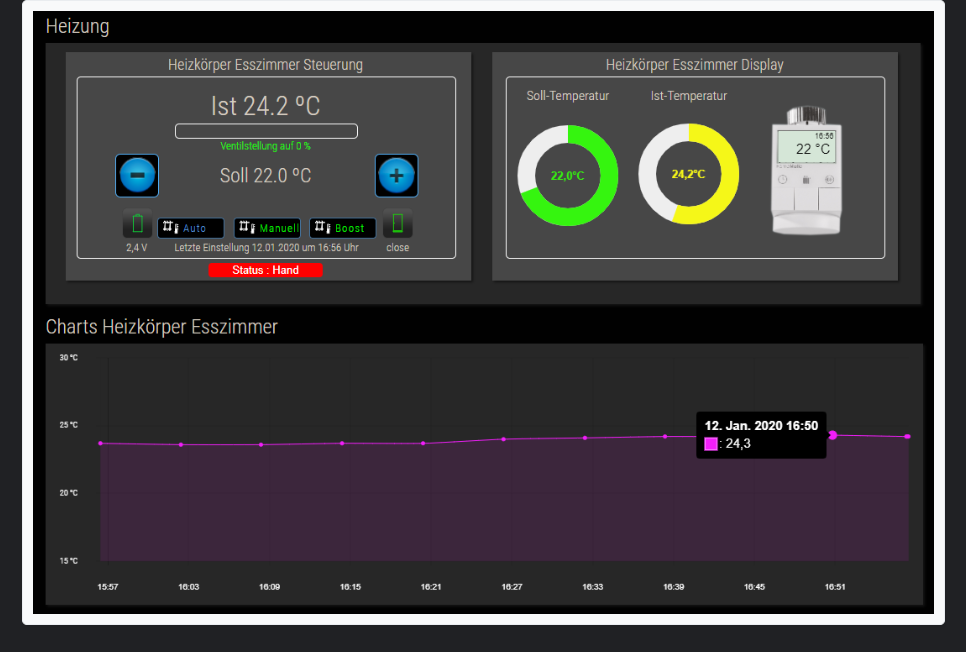
Task: Click the valve position progress bar
Action: [x=266, y=131]
